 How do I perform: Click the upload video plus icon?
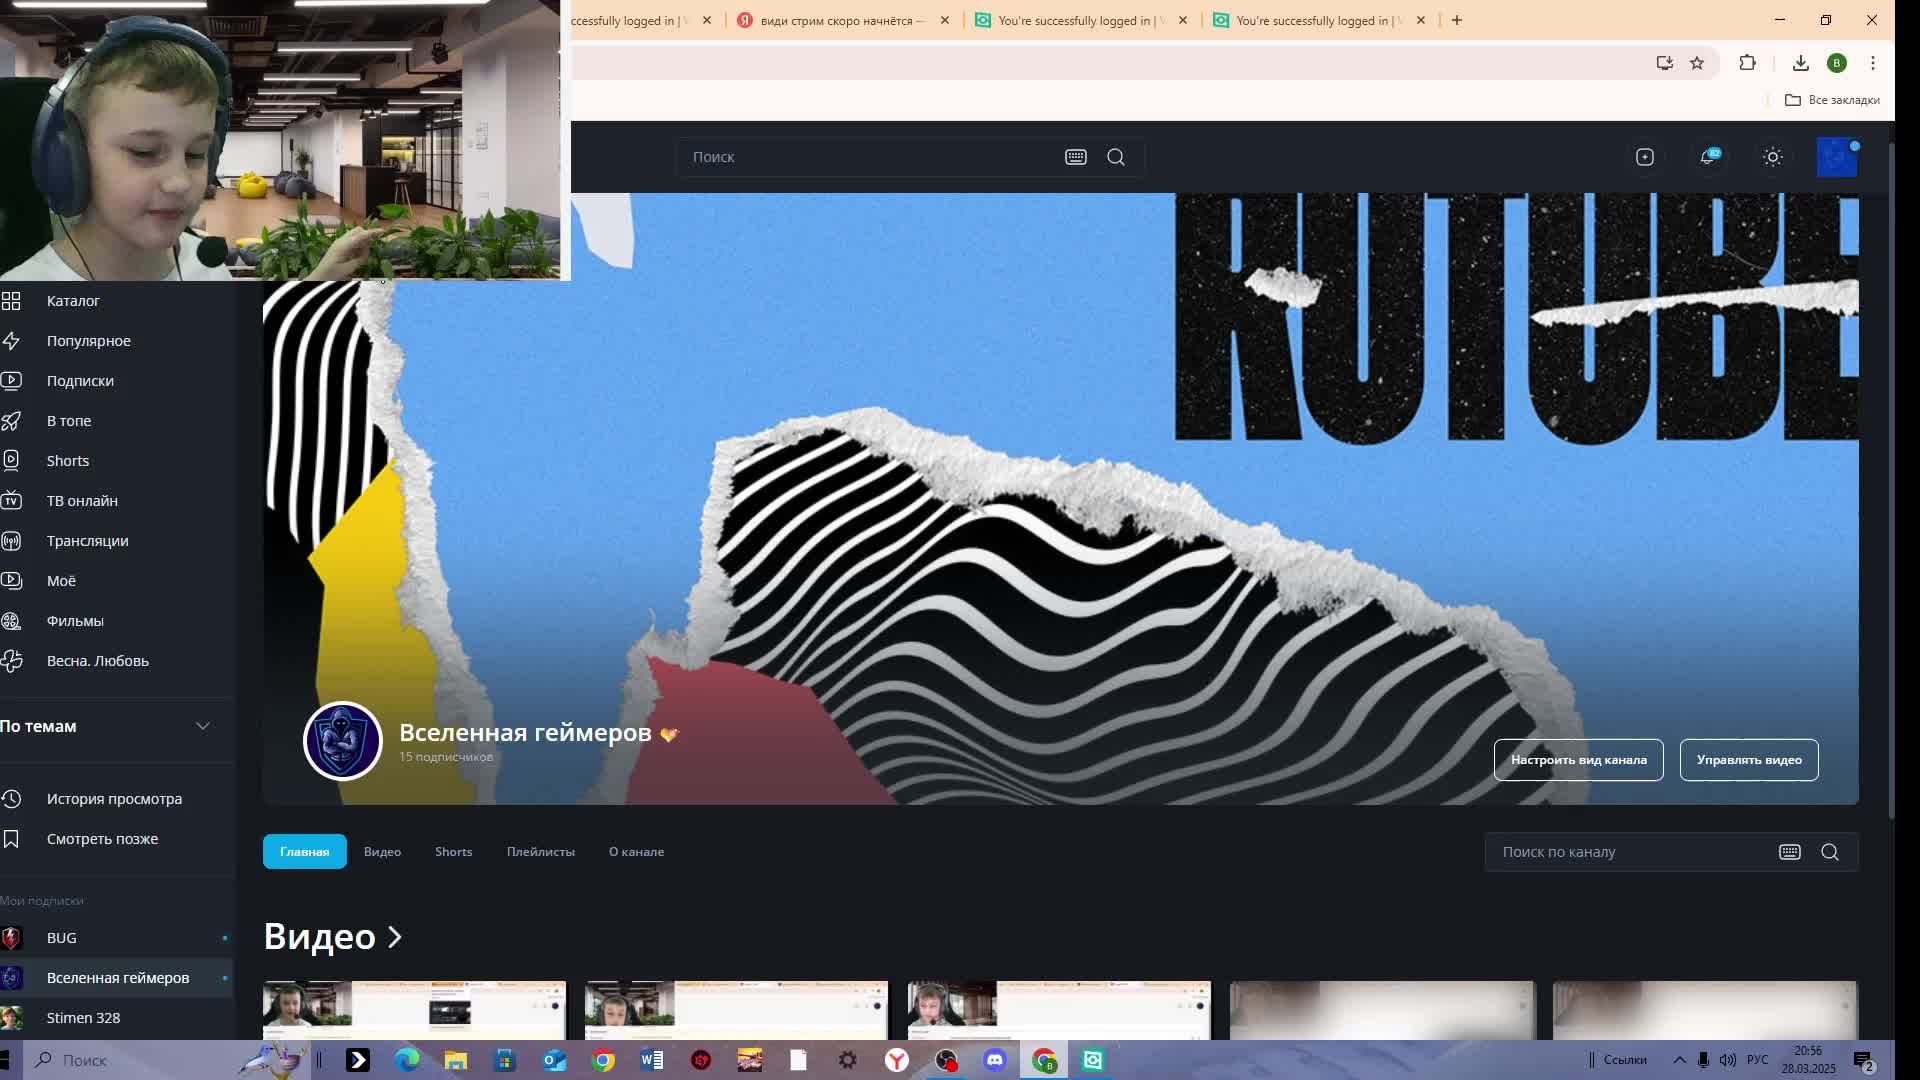click(1645, 157)
